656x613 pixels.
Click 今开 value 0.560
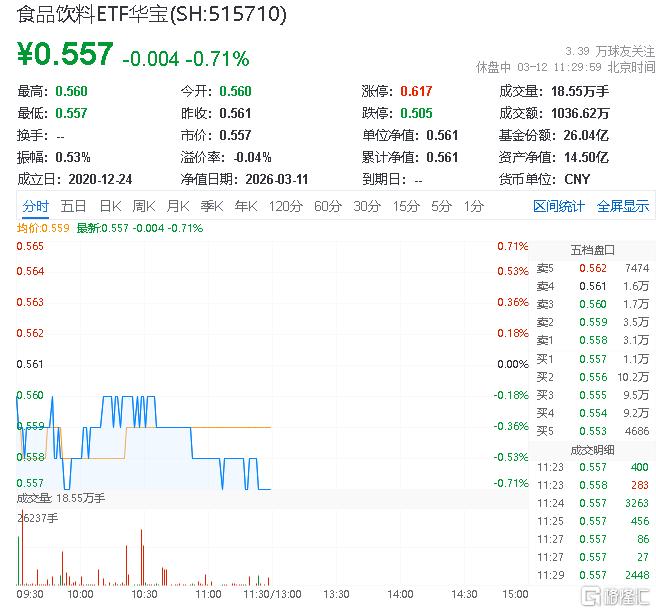click(x=236, y=91)
